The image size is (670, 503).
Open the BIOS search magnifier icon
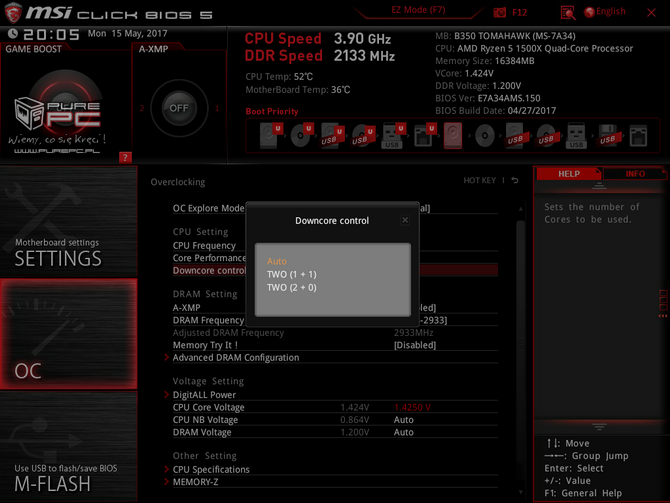pyautogui.click(x=567, y=12)
